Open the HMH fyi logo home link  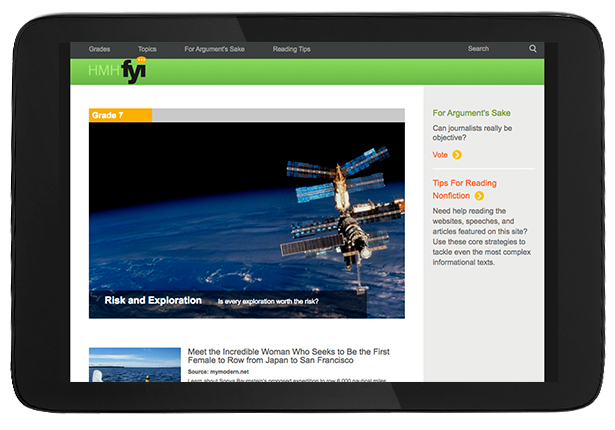pos(117,71)
